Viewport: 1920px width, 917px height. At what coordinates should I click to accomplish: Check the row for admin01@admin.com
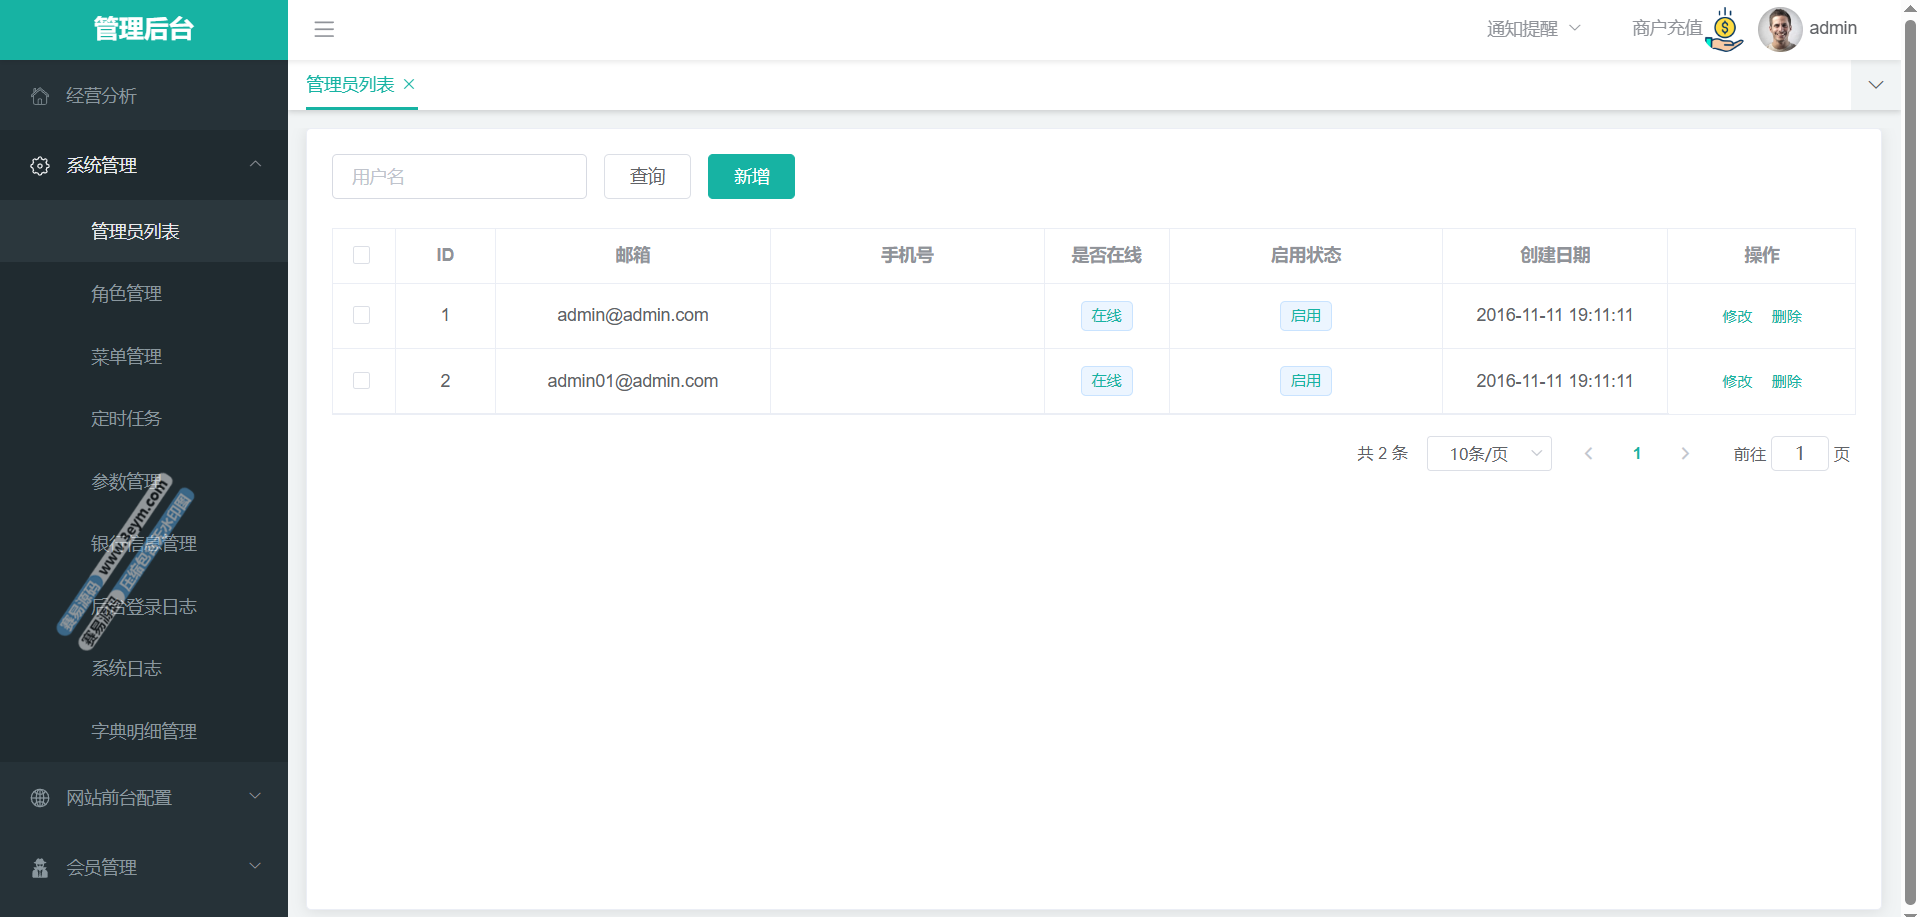pos(362,381)
